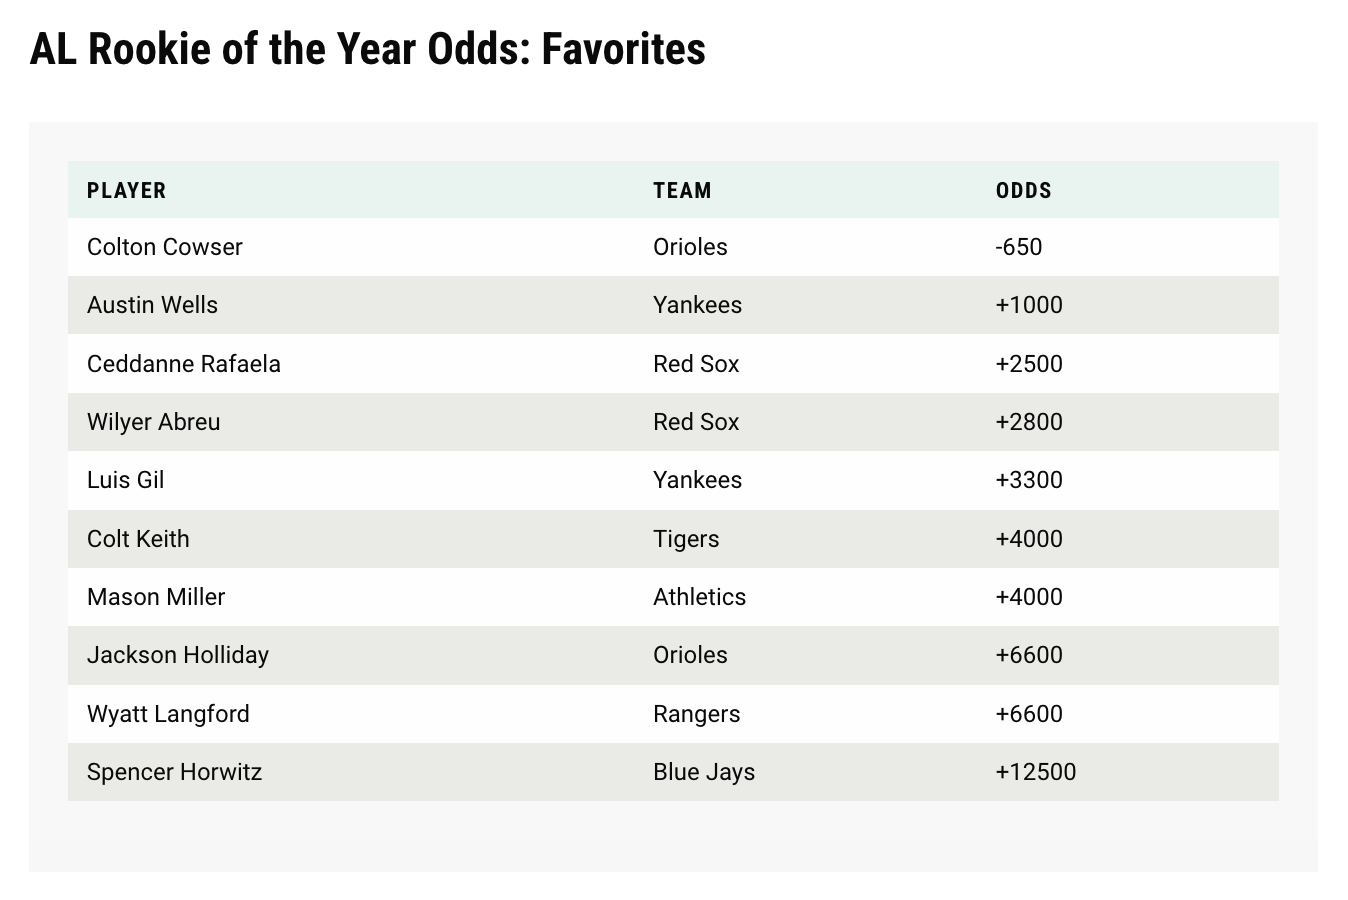This screenshot has height=900, width=1348.
Task: Click the ODDS column header
Action: click(1024, 190)
